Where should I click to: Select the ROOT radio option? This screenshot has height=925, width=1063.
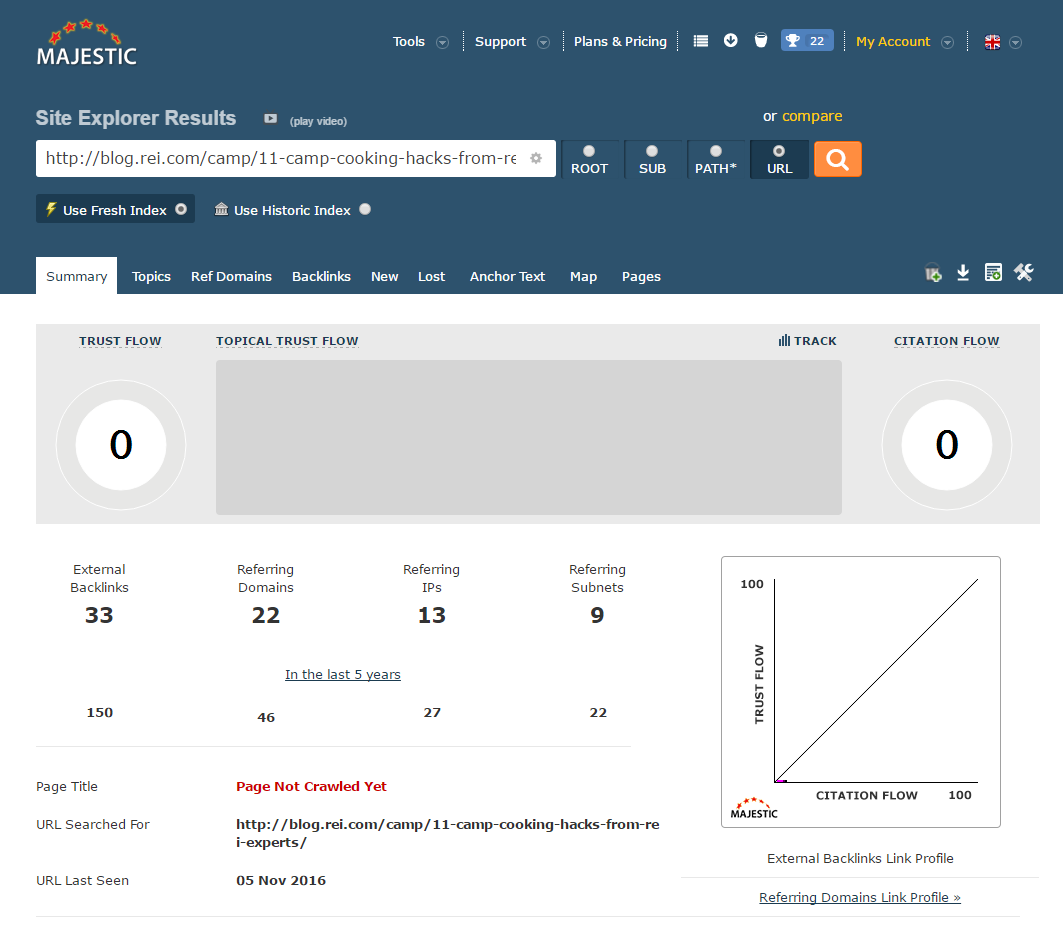pyautogui.click(x=589, y=152)
